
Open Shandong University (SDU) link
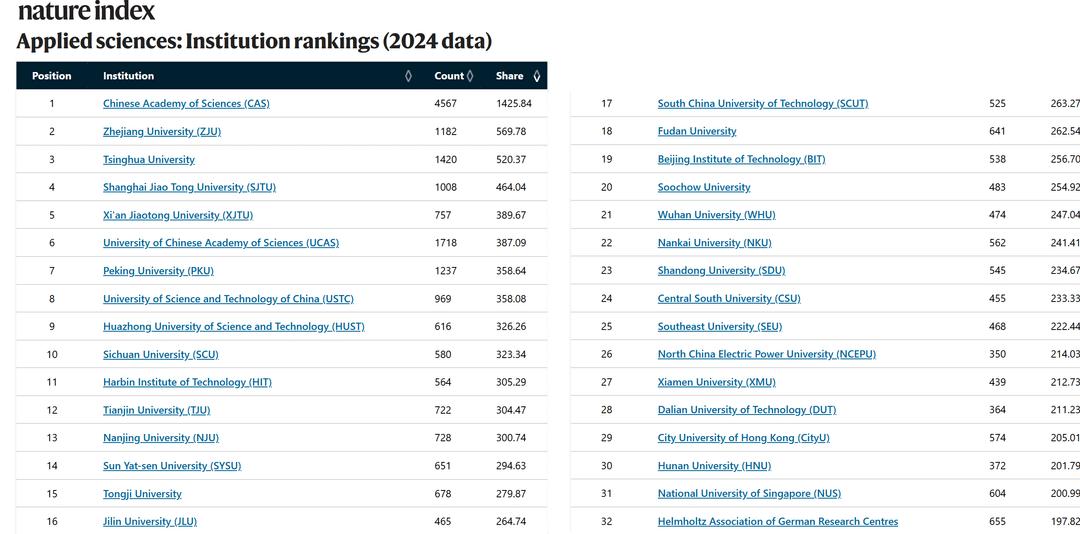point(721,271)
